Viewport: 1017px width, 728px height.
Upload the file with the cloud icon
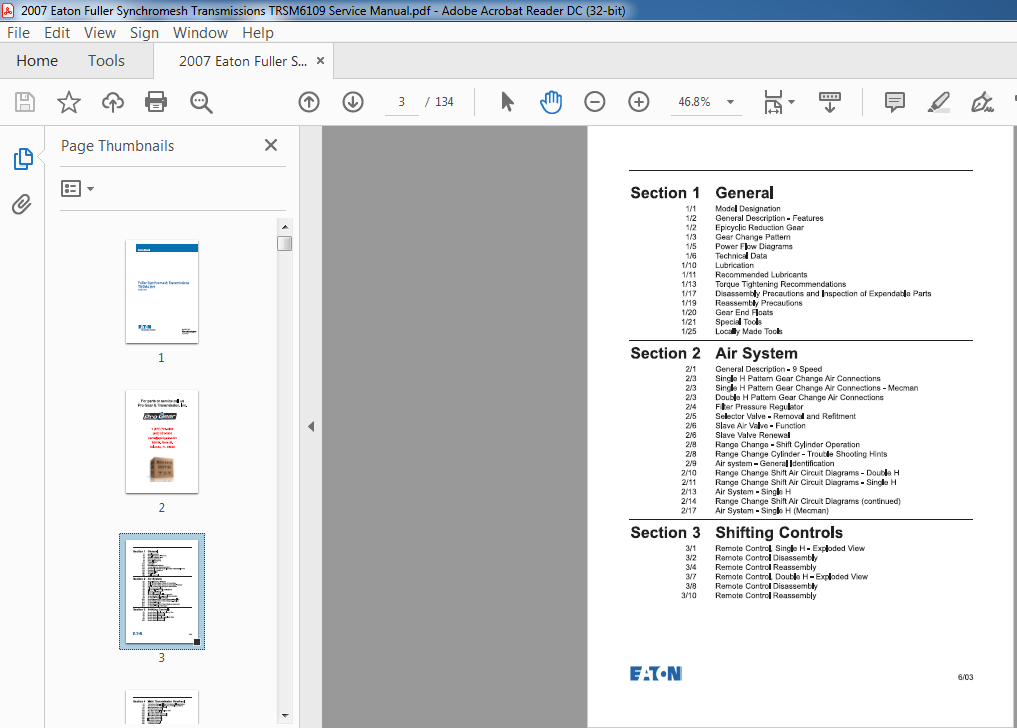113,102
